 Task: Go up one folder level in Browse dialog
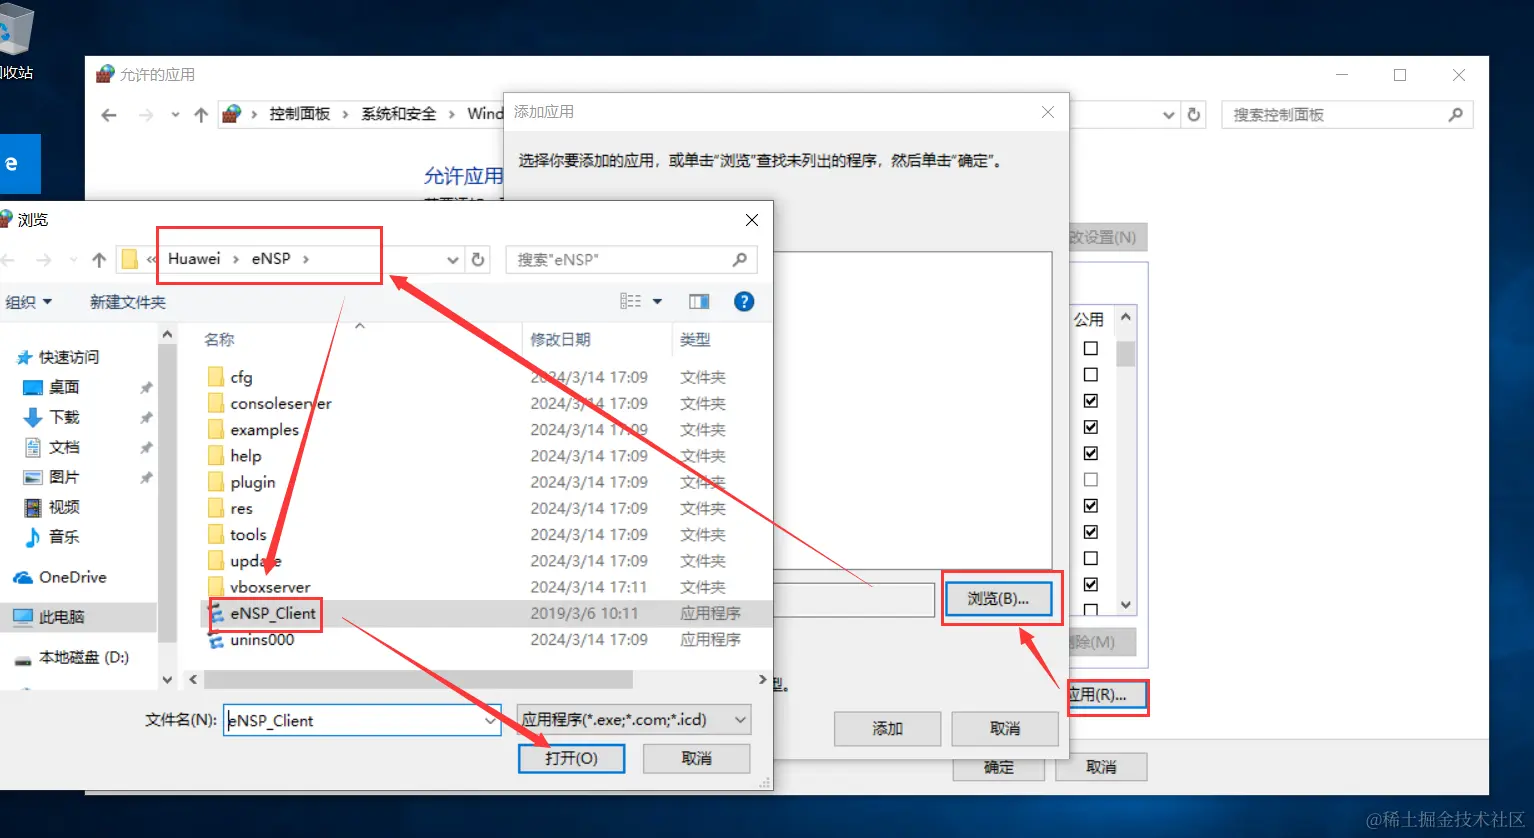click(x=98, y=260)
